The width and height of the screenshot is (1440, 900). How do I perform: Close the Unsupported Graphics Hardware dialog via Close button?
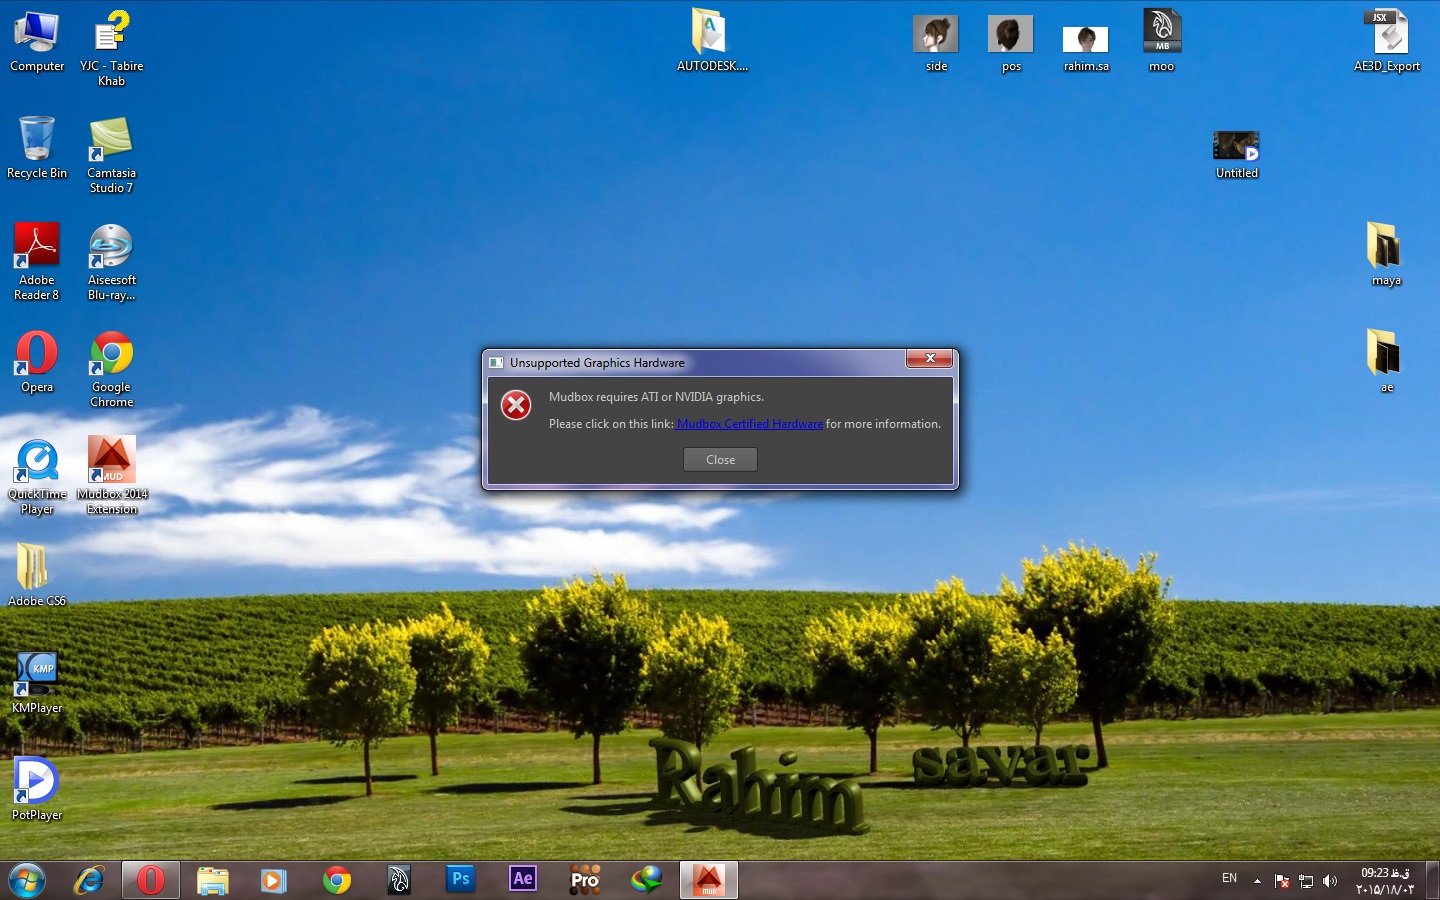click(720, 459)
